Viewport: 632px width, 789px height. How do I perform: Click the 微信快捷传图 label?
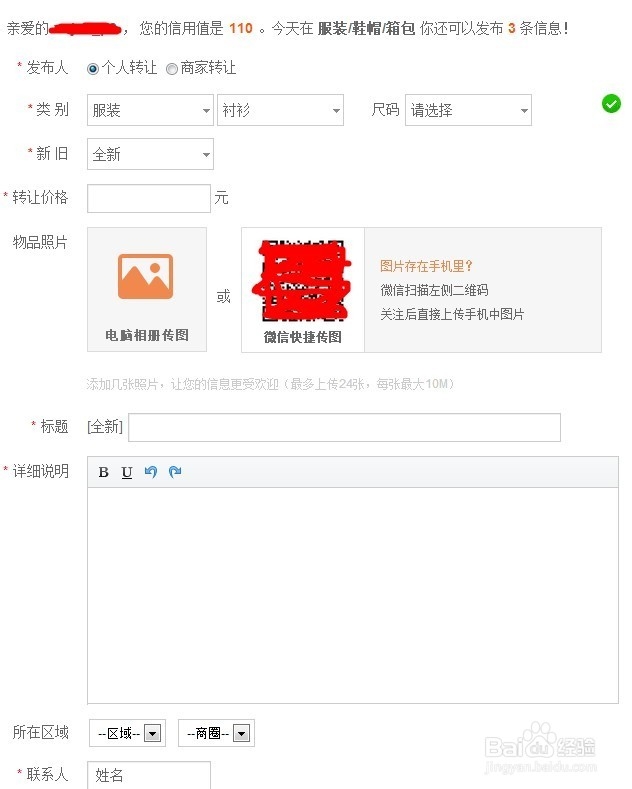[302, 337]
